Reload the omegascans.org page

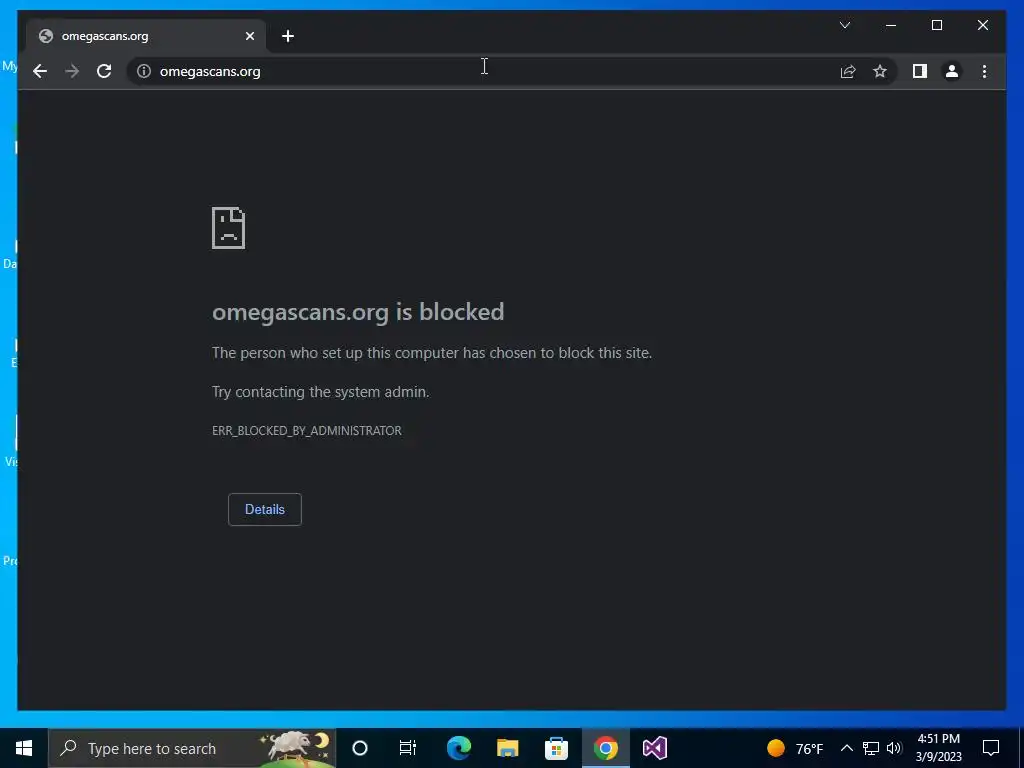104,71
